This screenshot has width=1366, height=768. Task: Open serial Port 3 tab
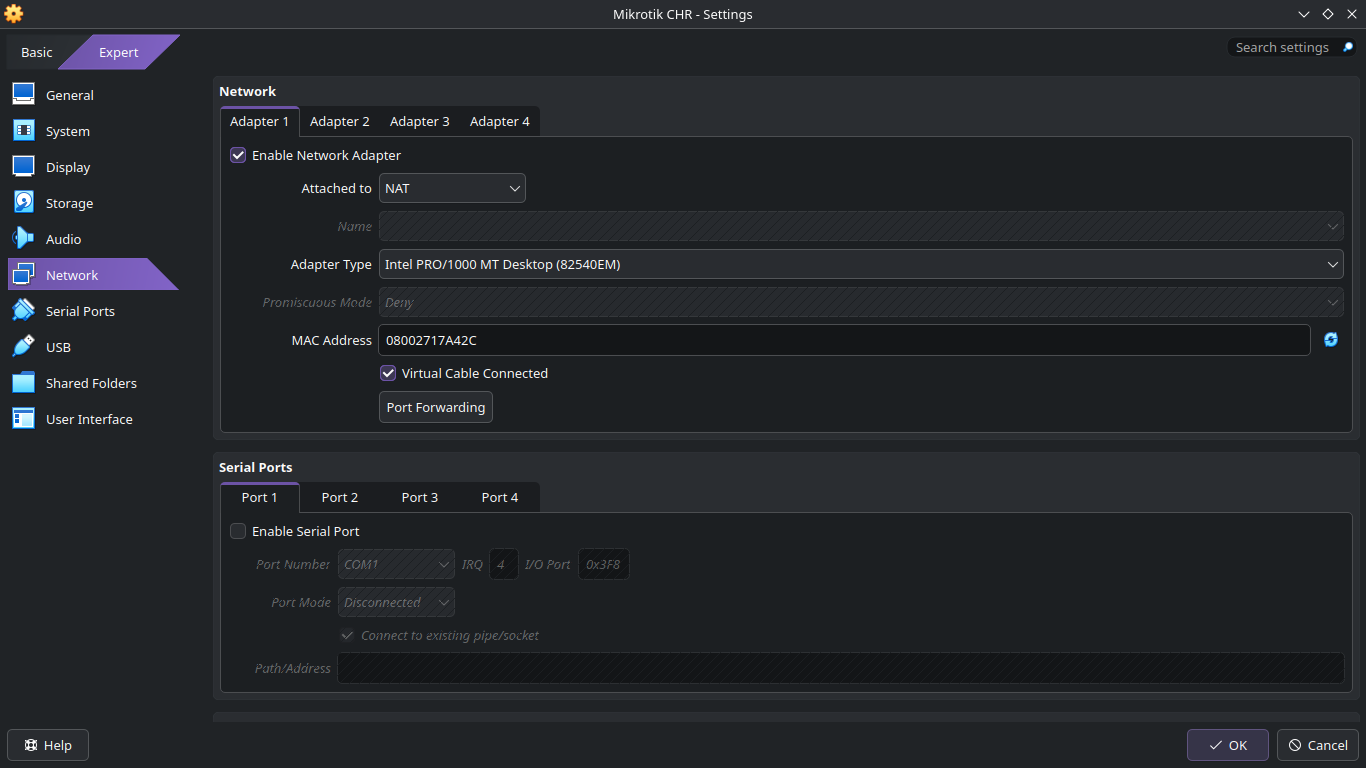point(420,497)
